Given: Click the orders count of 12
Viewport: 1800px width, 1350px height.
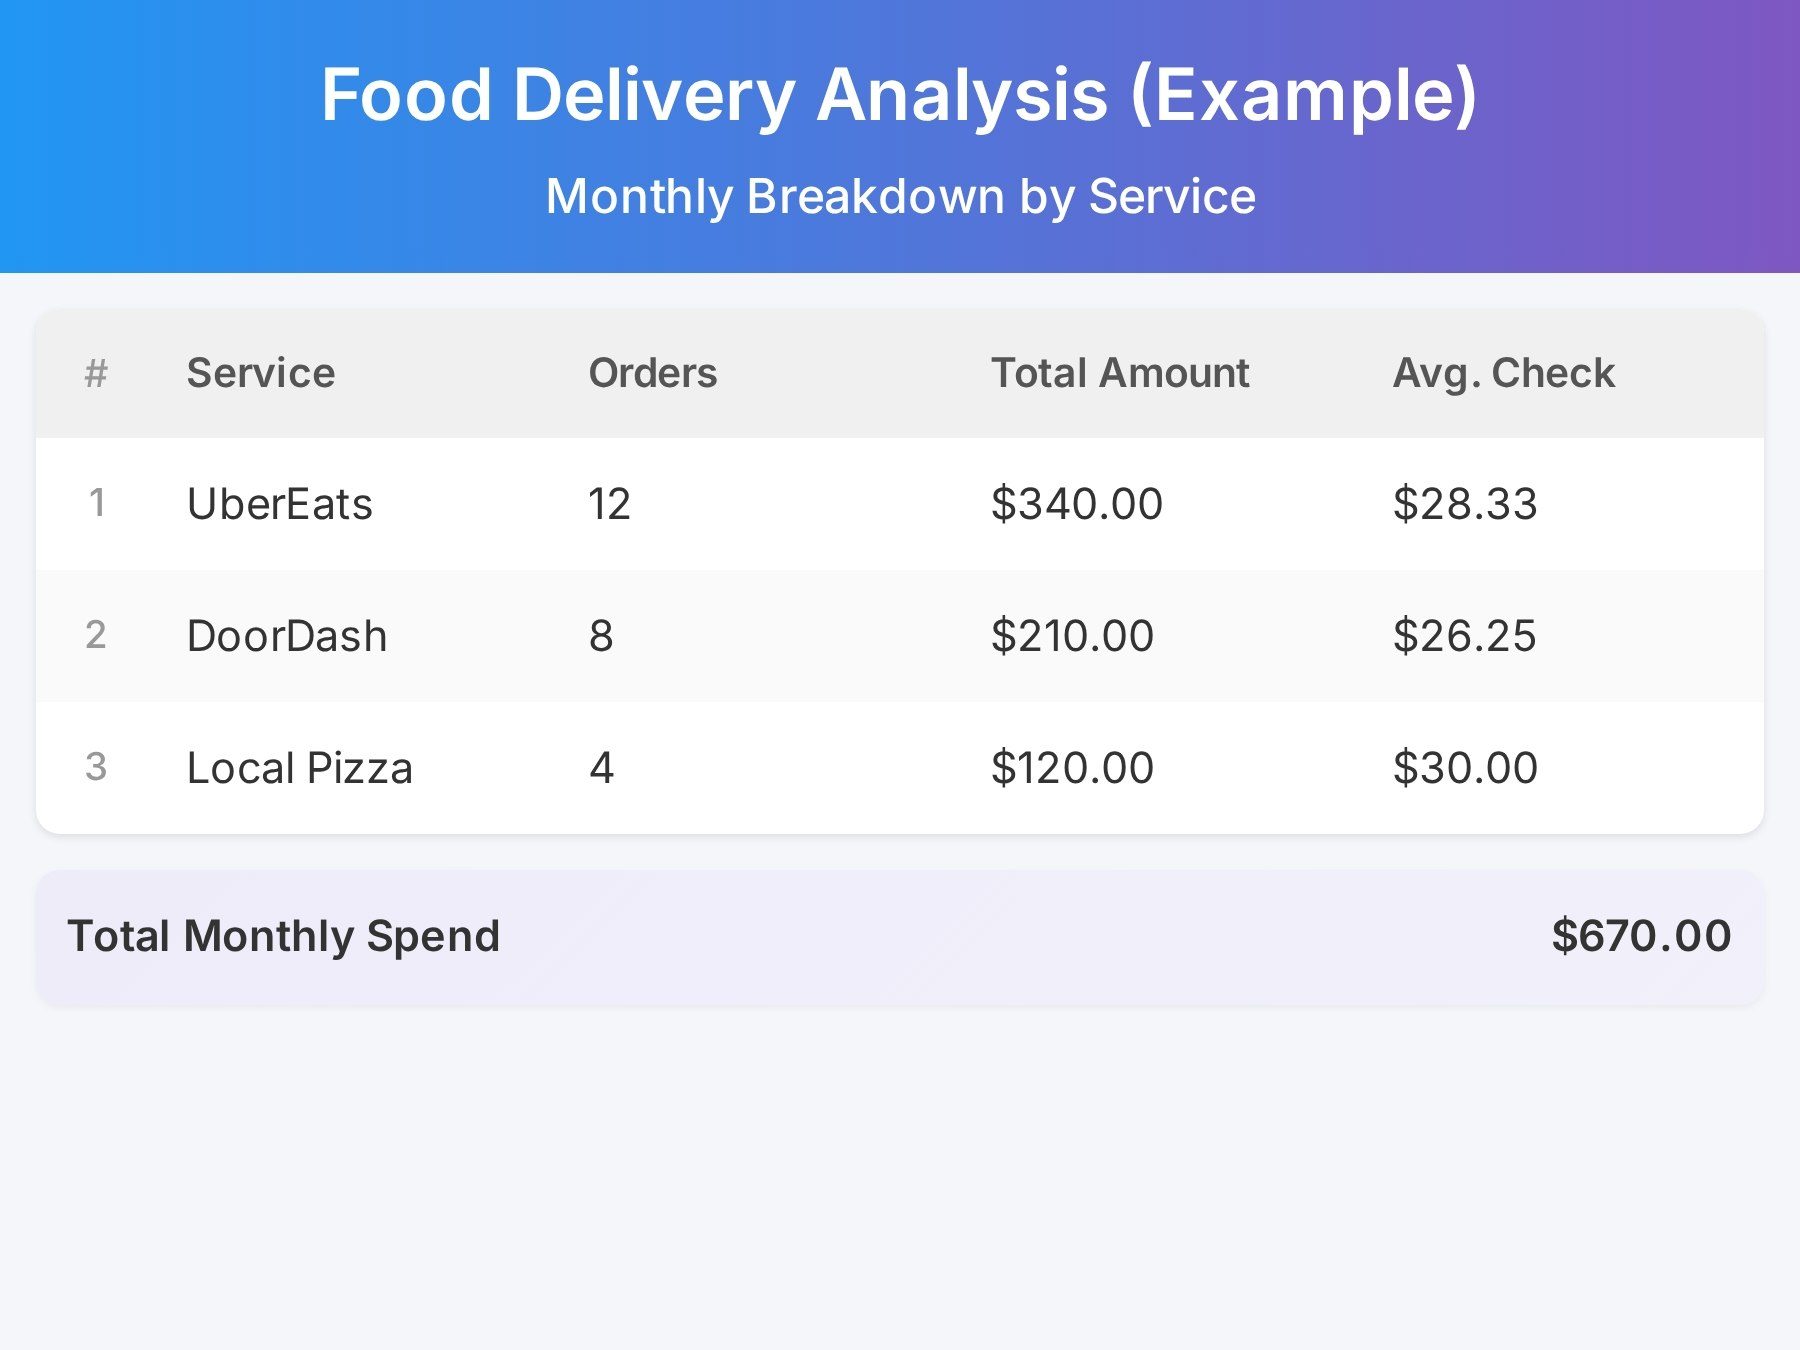Looking at the screenshot, I should [610, 504].
